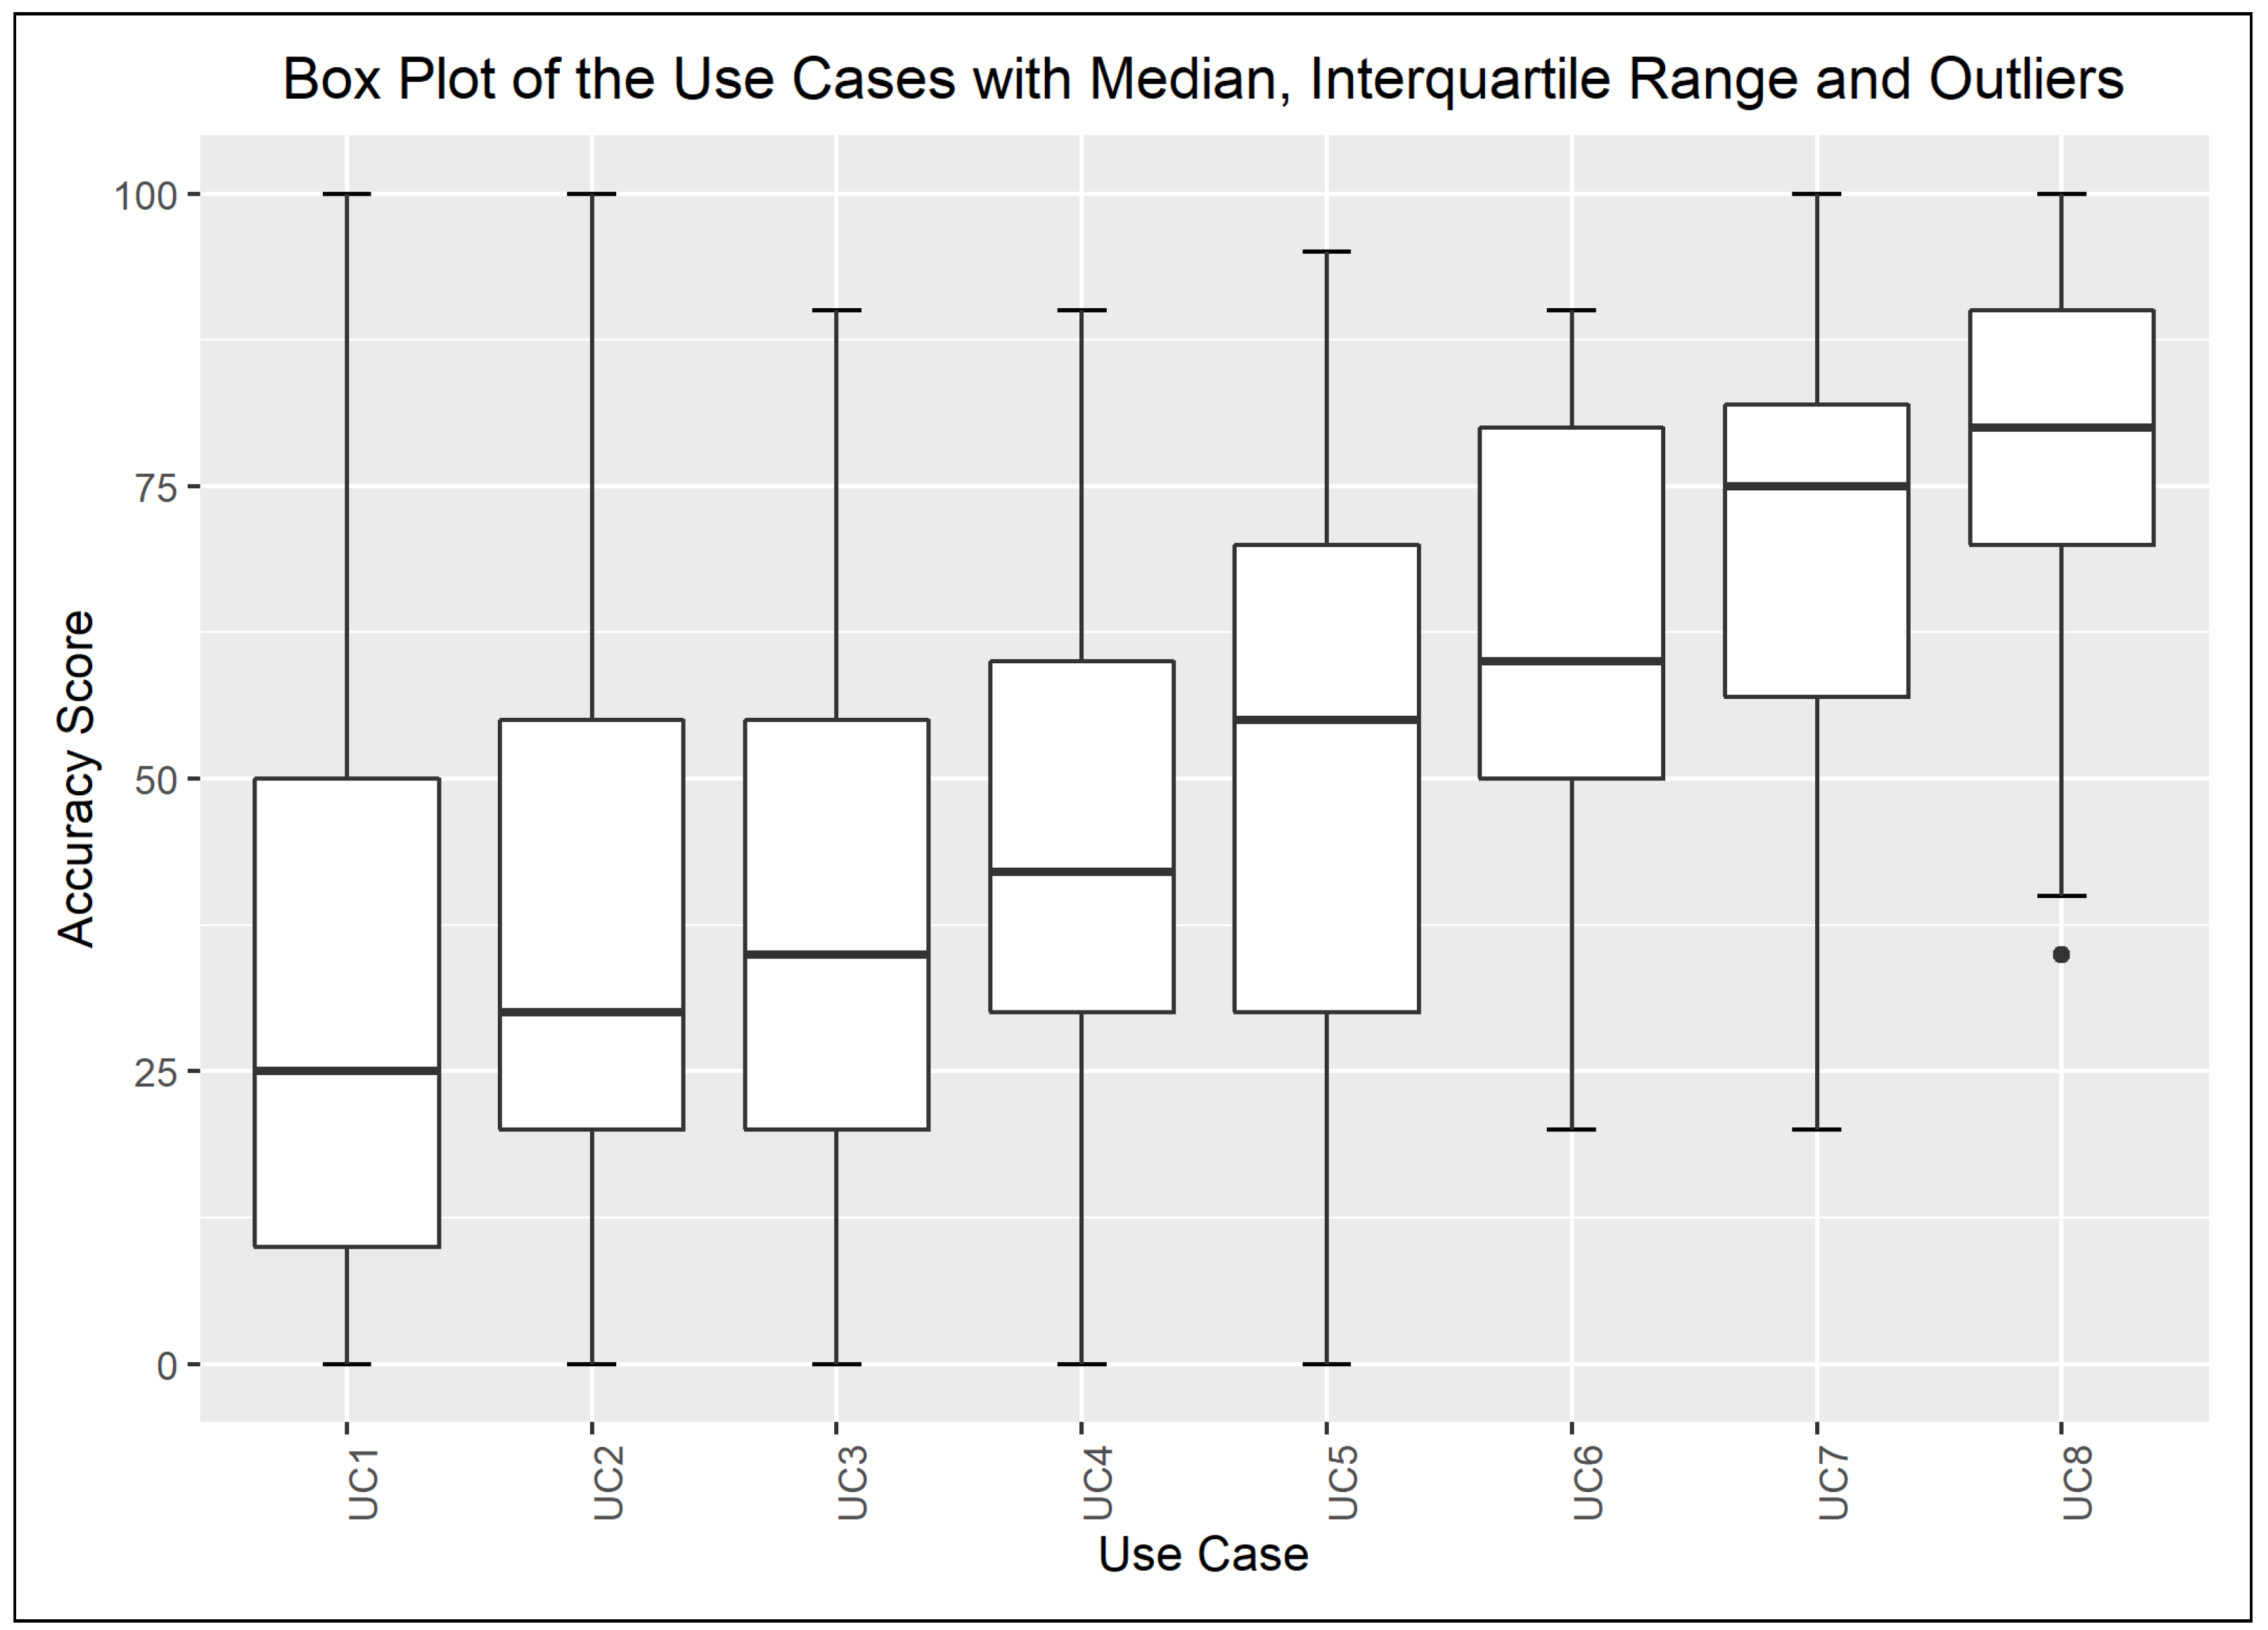Click the median line of the UC7 box
Image resolution: width=2268 pixels, height=1630 pixels.
coord(1816,486)
